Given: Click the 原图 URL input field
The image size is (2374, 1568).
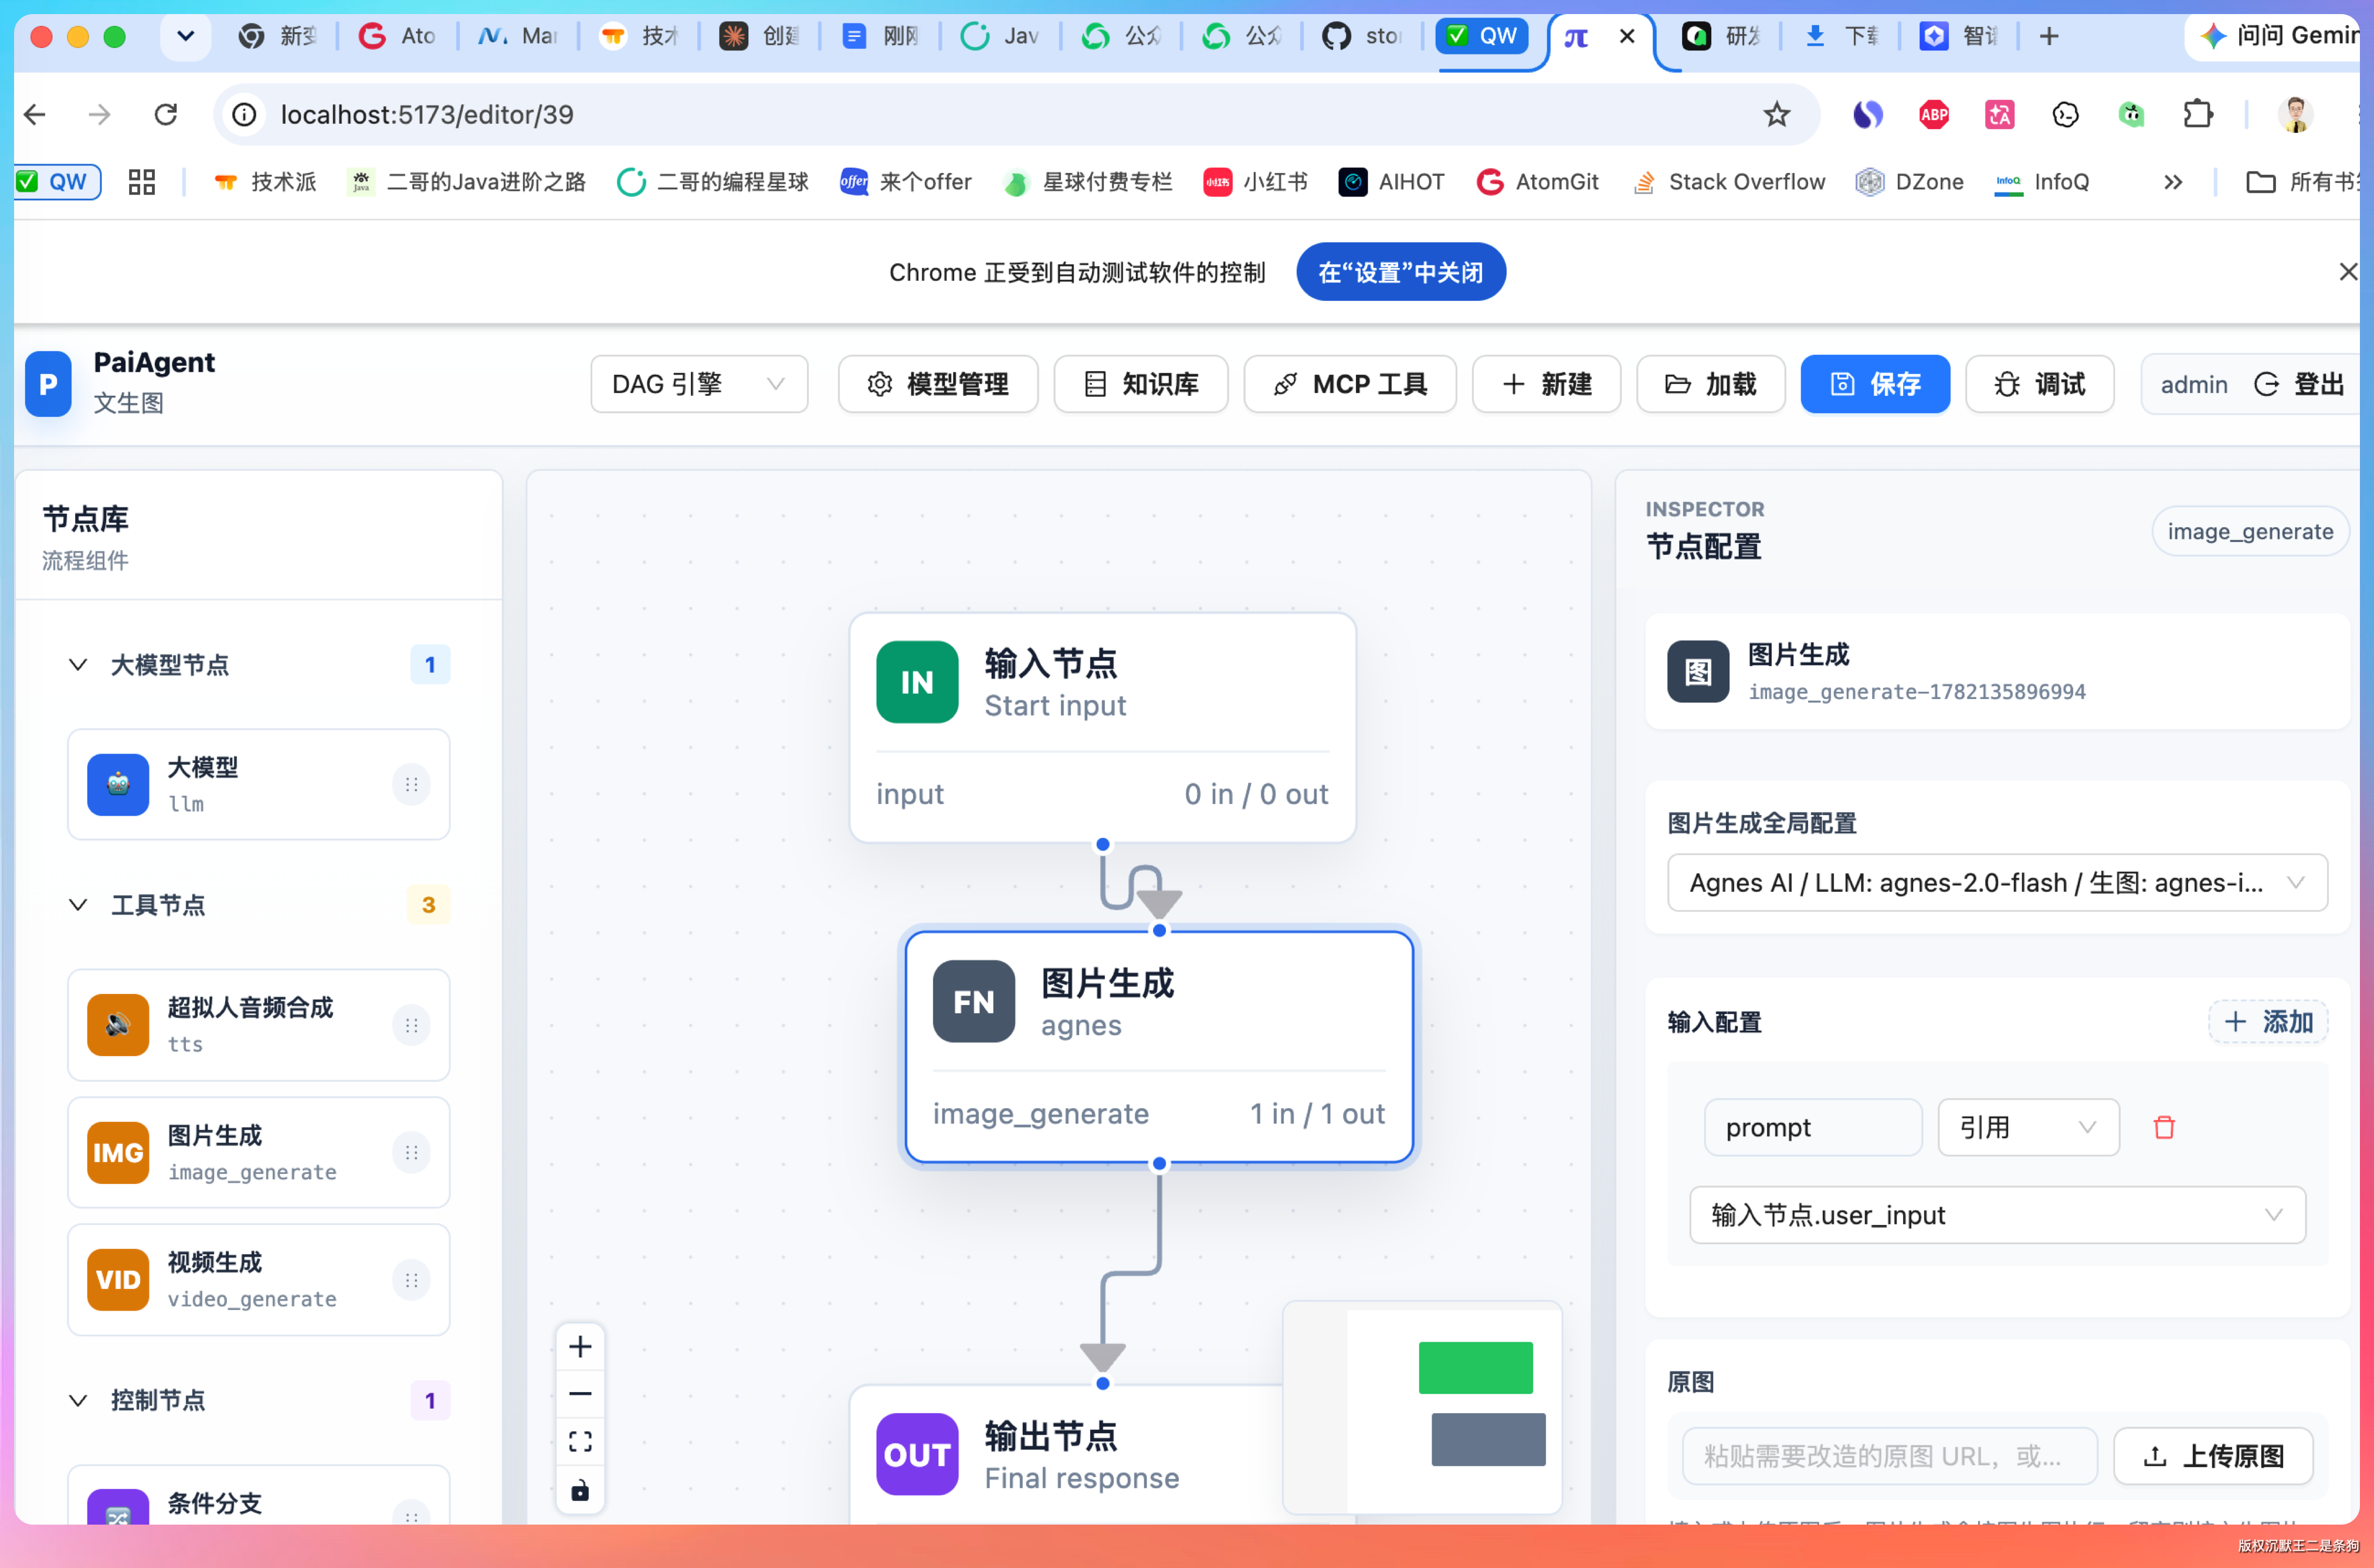Looking at the screenshot, I should tap(1889, 1456).
